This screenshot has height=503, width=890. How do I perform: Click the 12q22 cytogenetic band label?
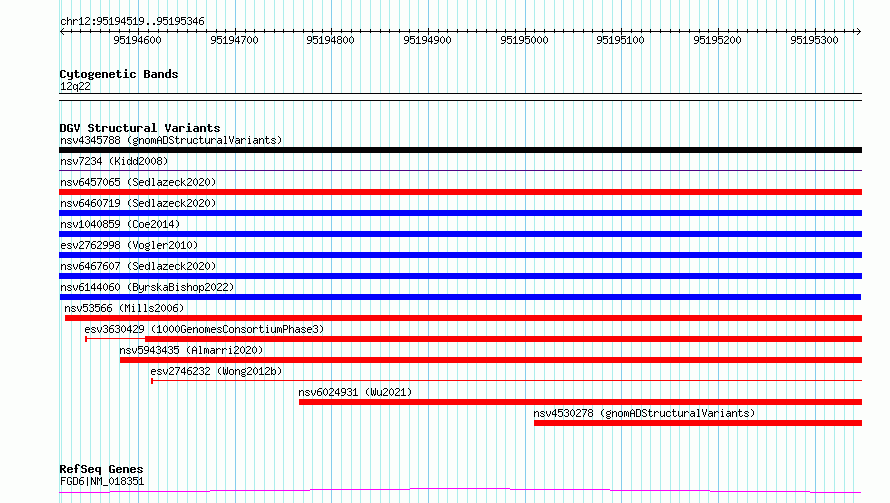75,86
